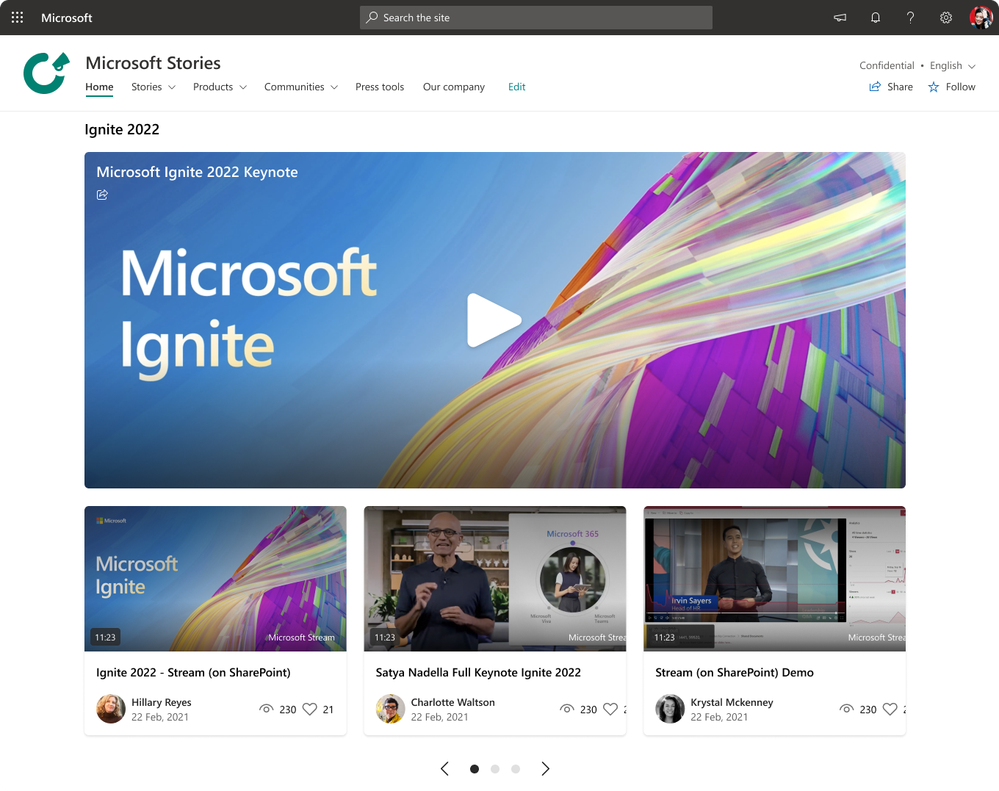Screen dimensions: 999x791
Task: Open the user profile avatar
Action: 981,18
